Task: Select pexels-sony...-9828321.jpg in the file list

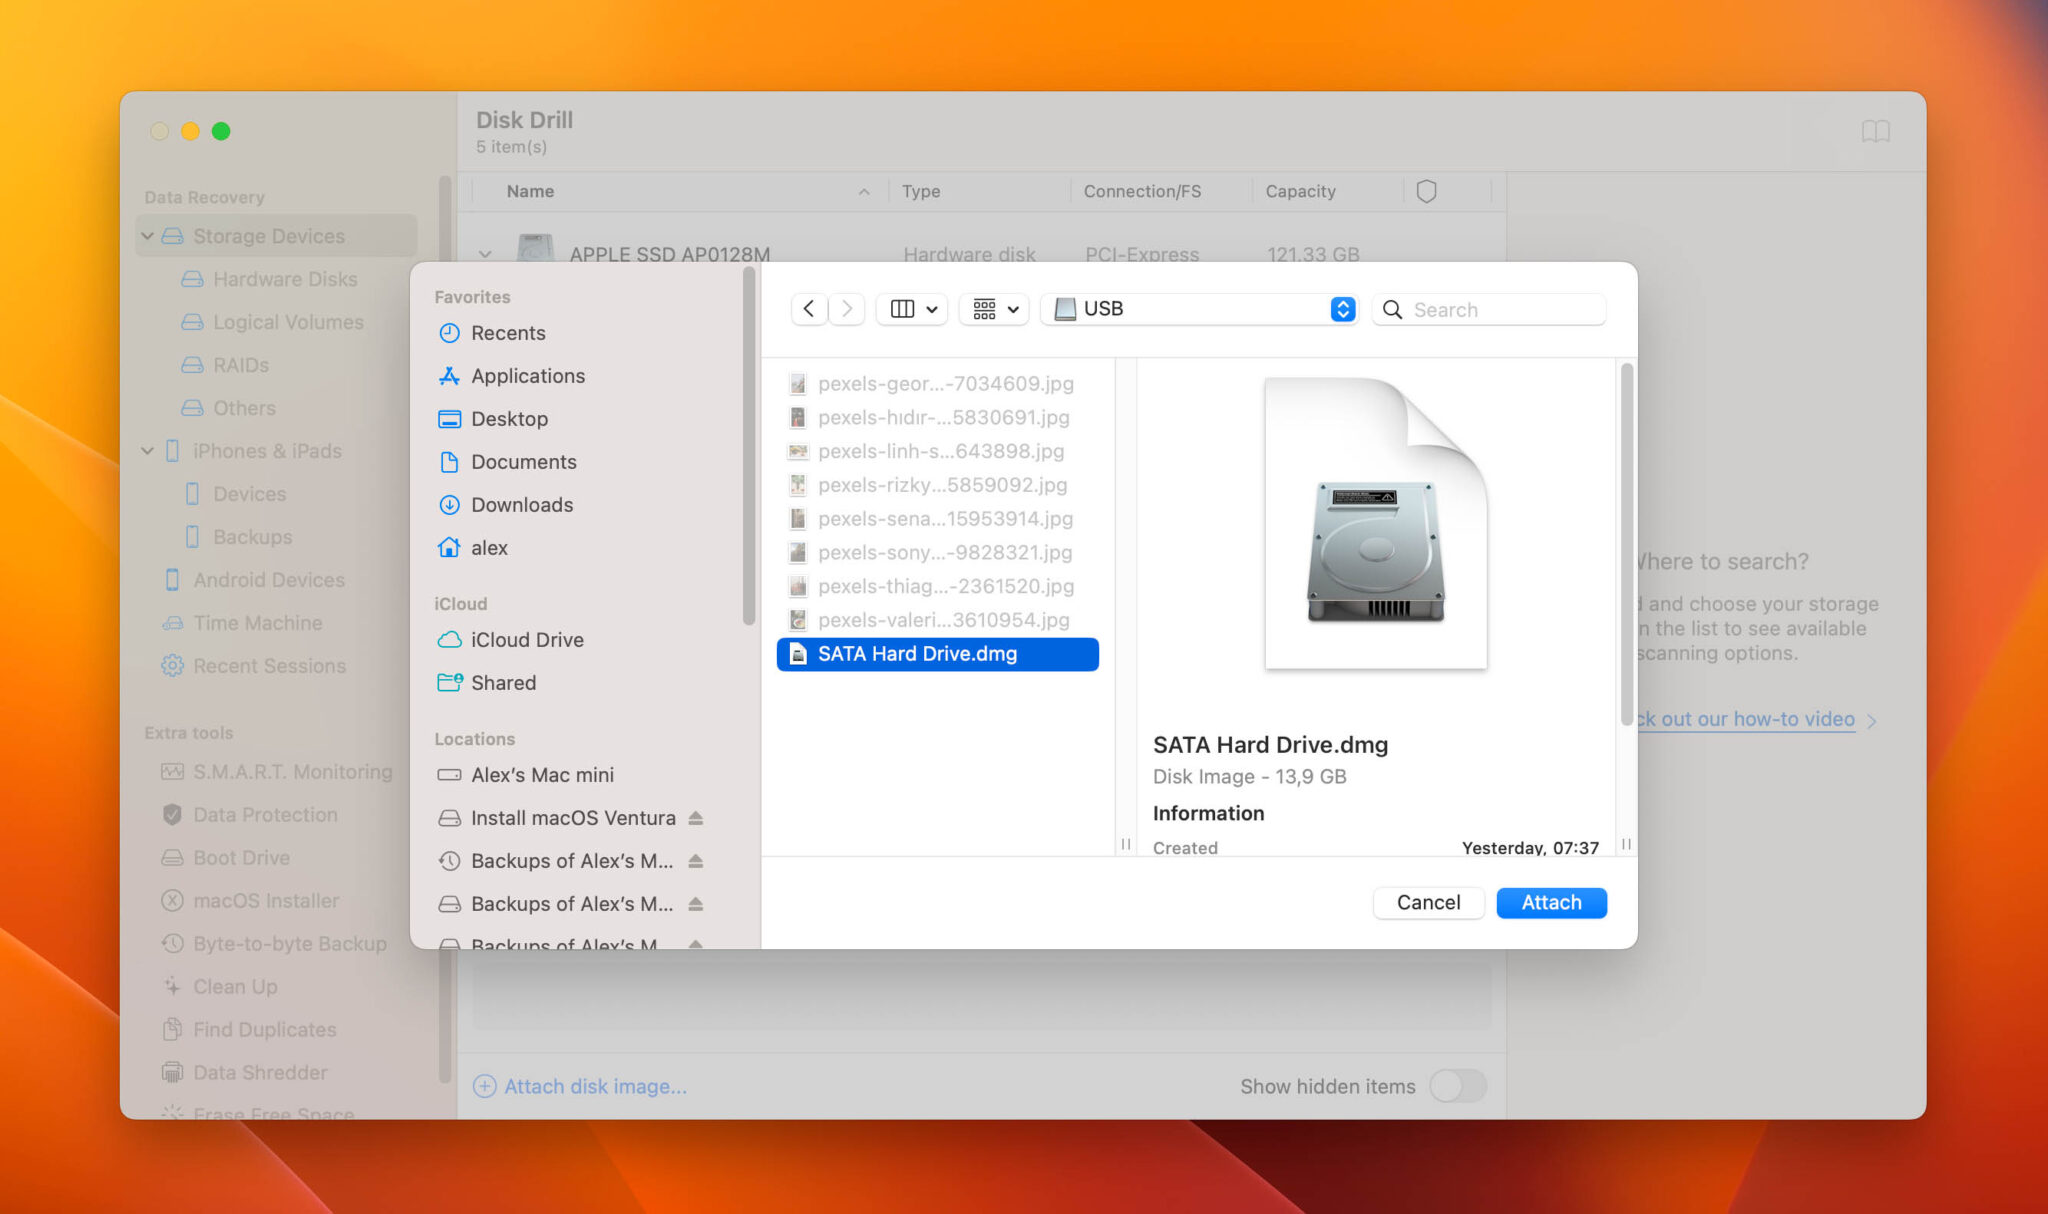Action: tap(944, 552)
